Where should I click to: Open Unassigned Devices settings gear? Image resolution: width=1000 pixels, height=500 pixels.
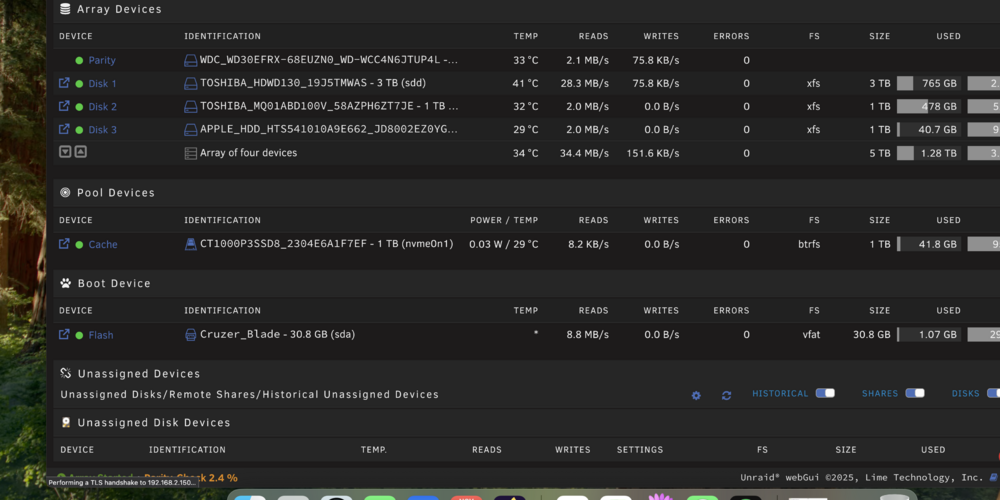click(696, 395)
